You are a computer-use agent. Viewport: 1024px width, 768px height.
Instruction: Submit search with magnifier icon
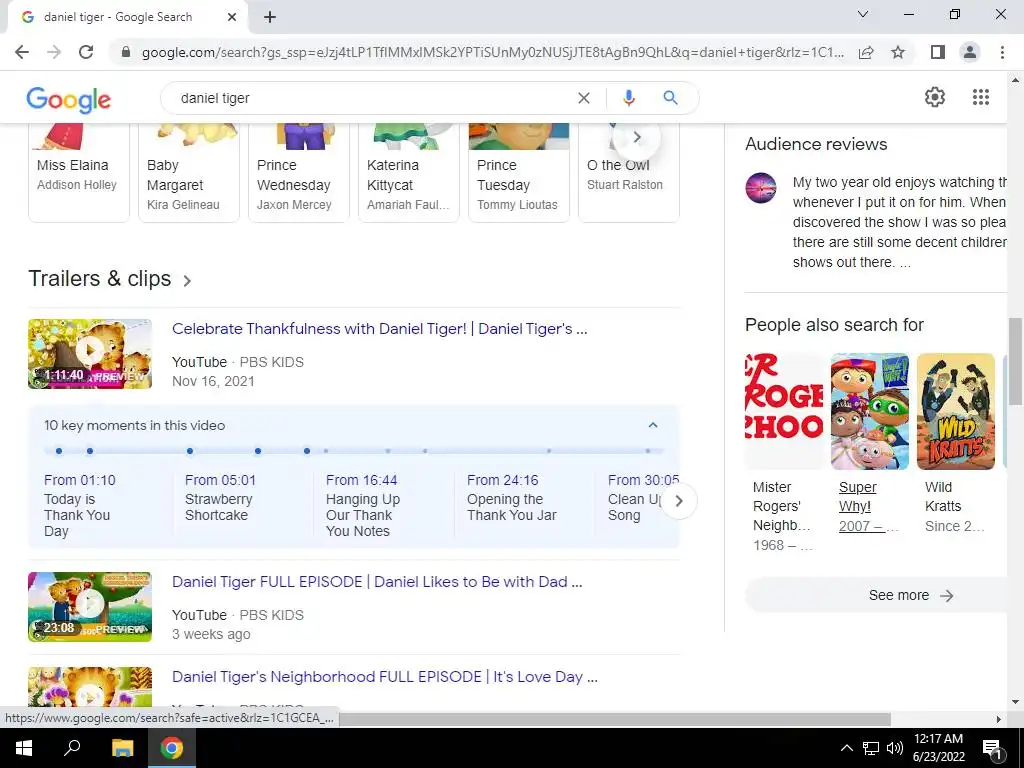click(x=670, y=98)
